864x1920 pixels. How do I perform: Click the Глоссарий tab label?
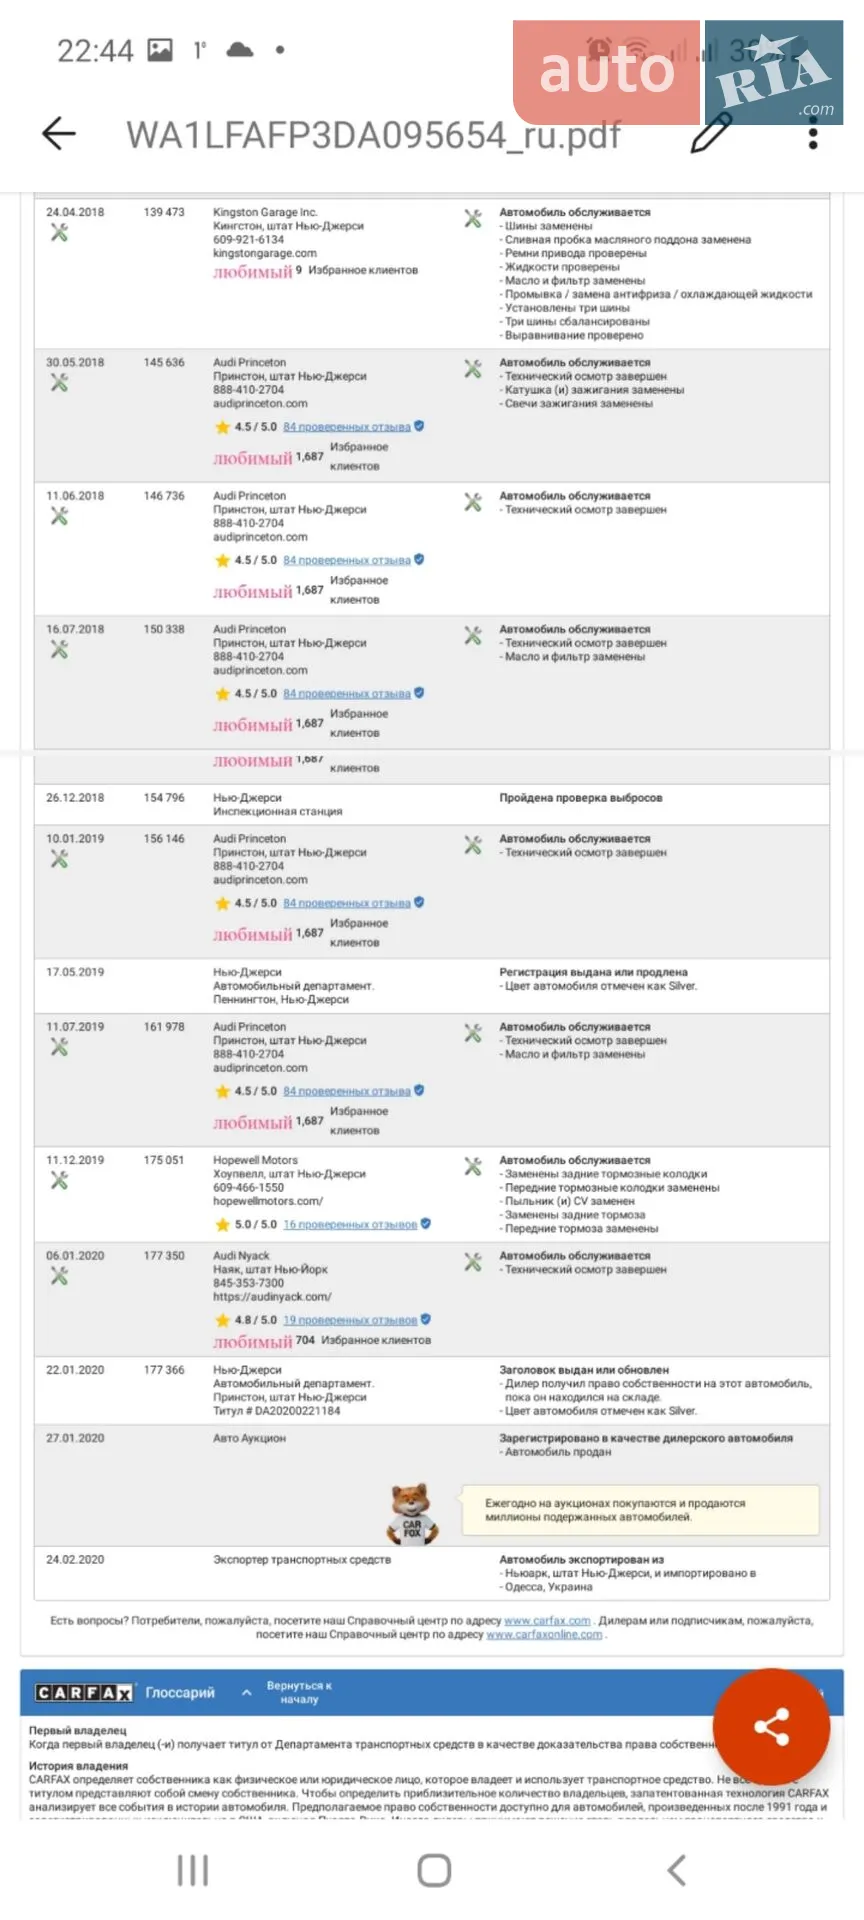click(180, 1692)
